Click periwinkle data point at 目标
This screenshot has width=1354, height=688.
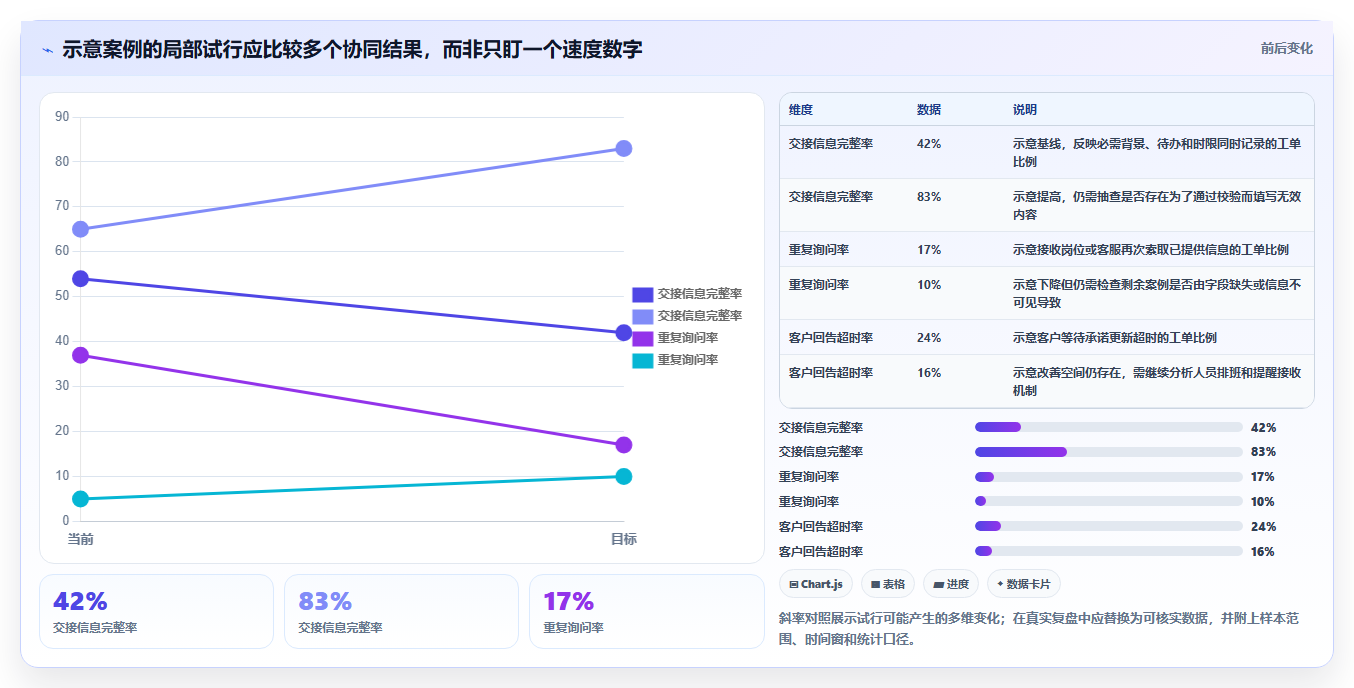(x=623, y=148)
